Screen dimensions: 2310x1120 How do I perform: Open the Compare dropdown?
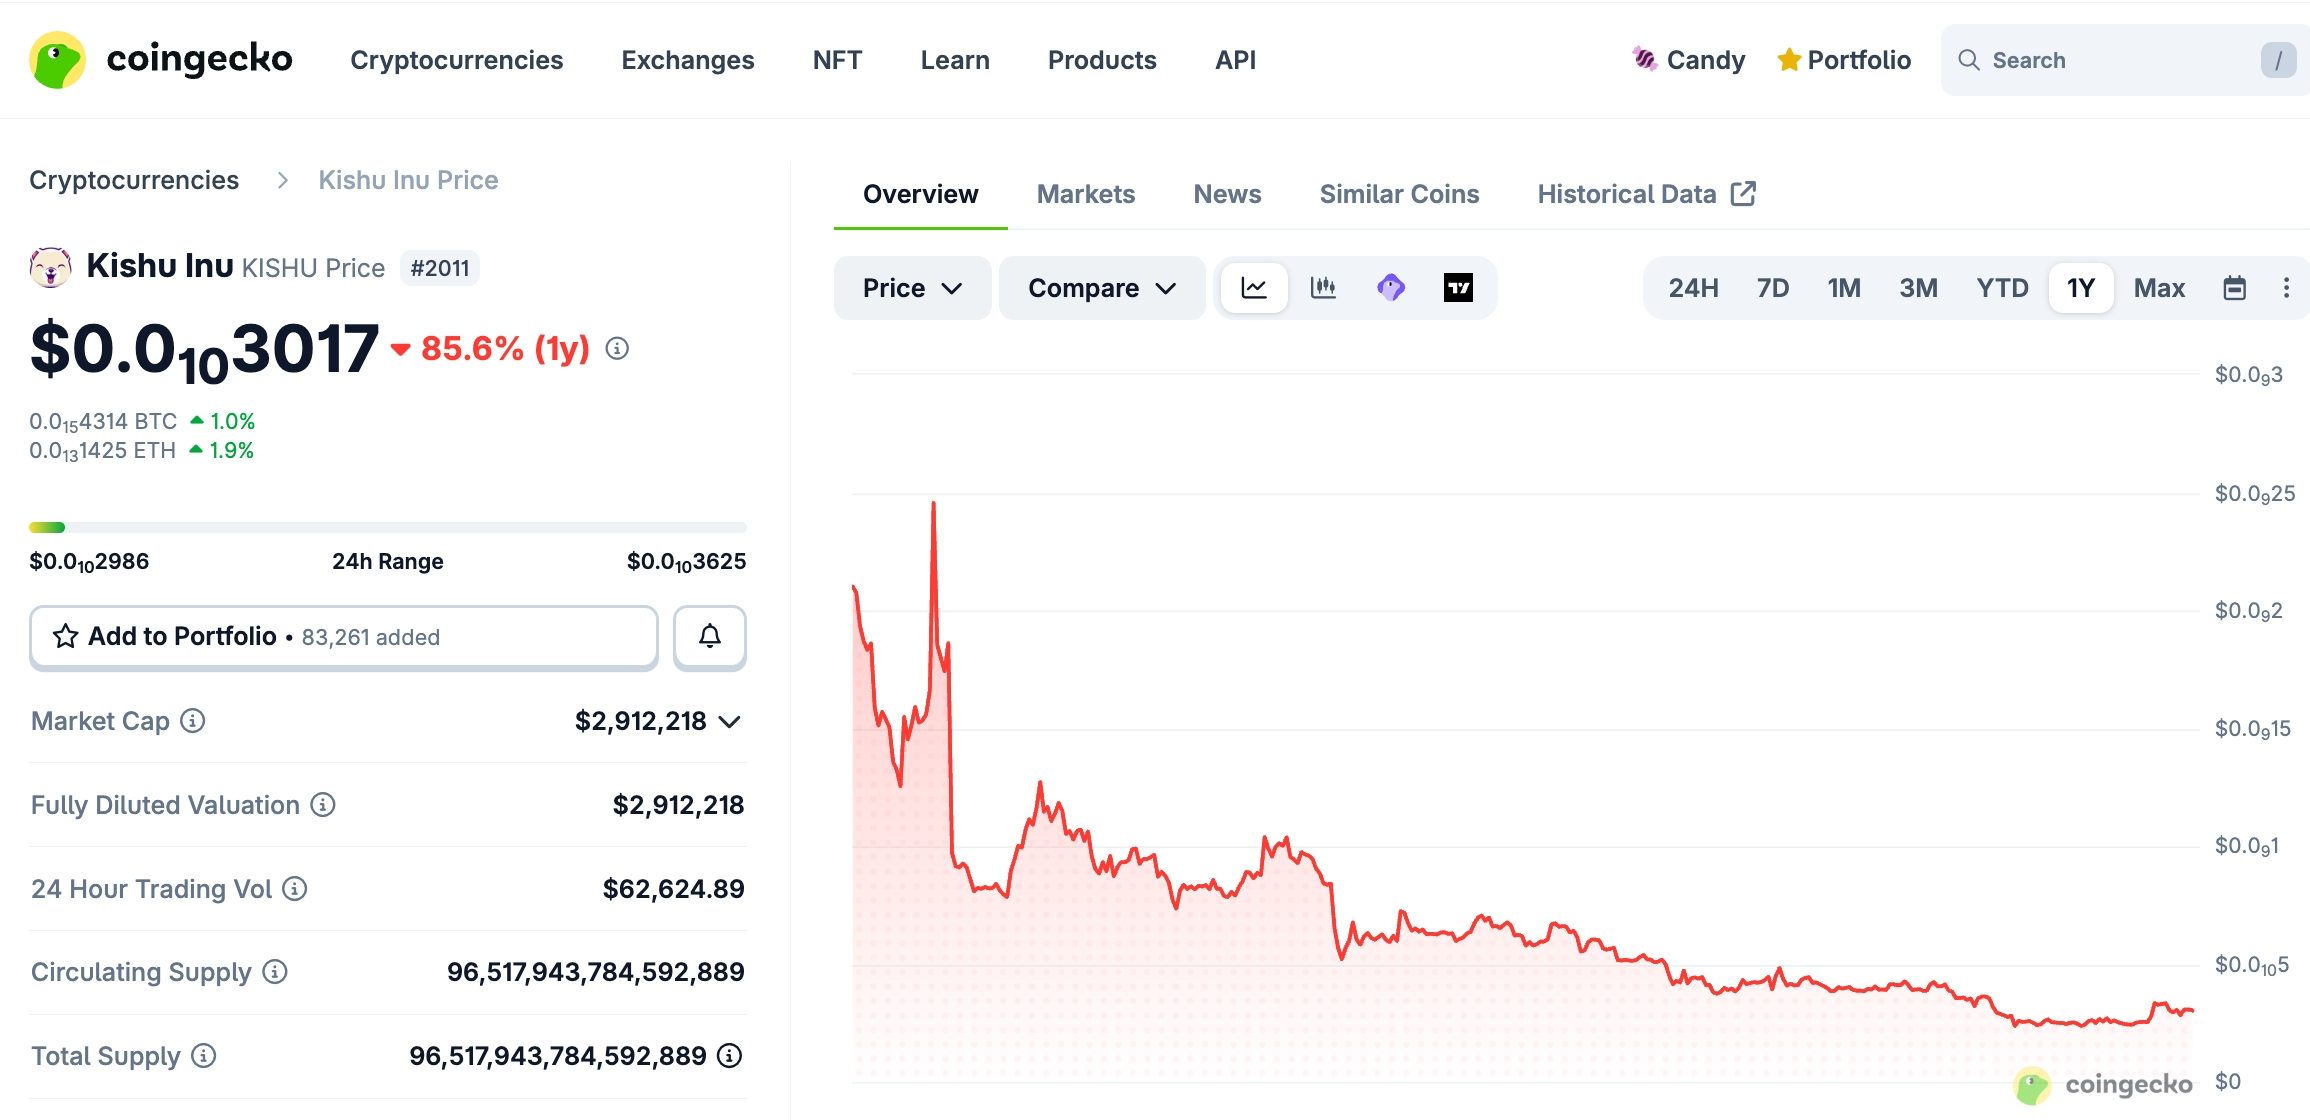tap(1101, 288)
